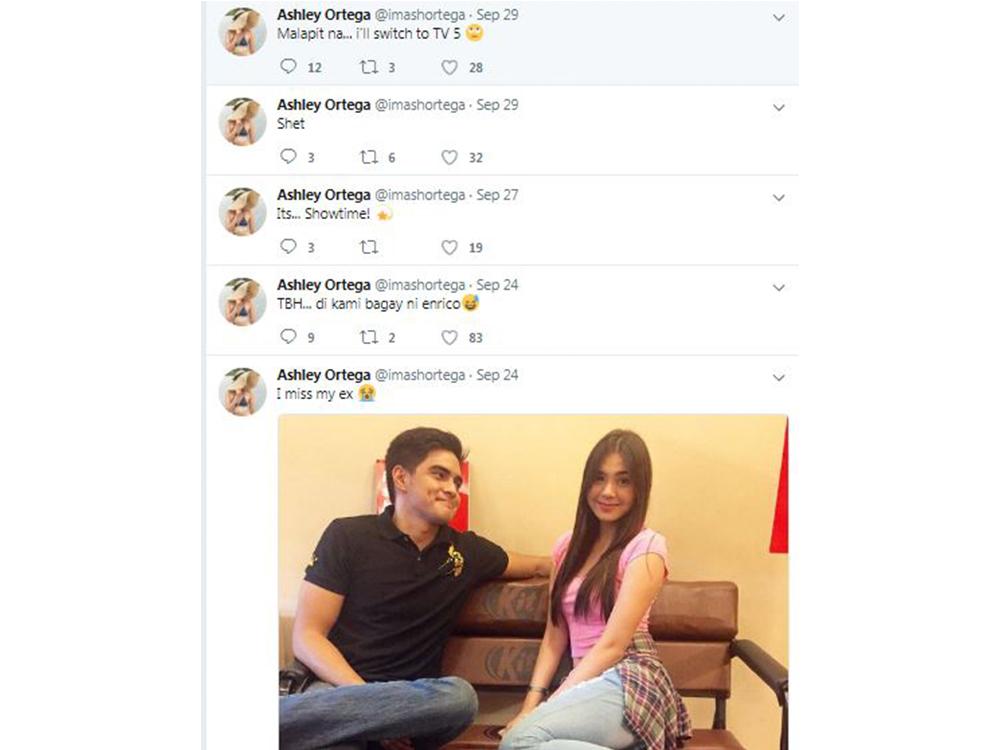Like the "Shet" tweet
The image size is (1000, 750).
click(x=450, y=157)
